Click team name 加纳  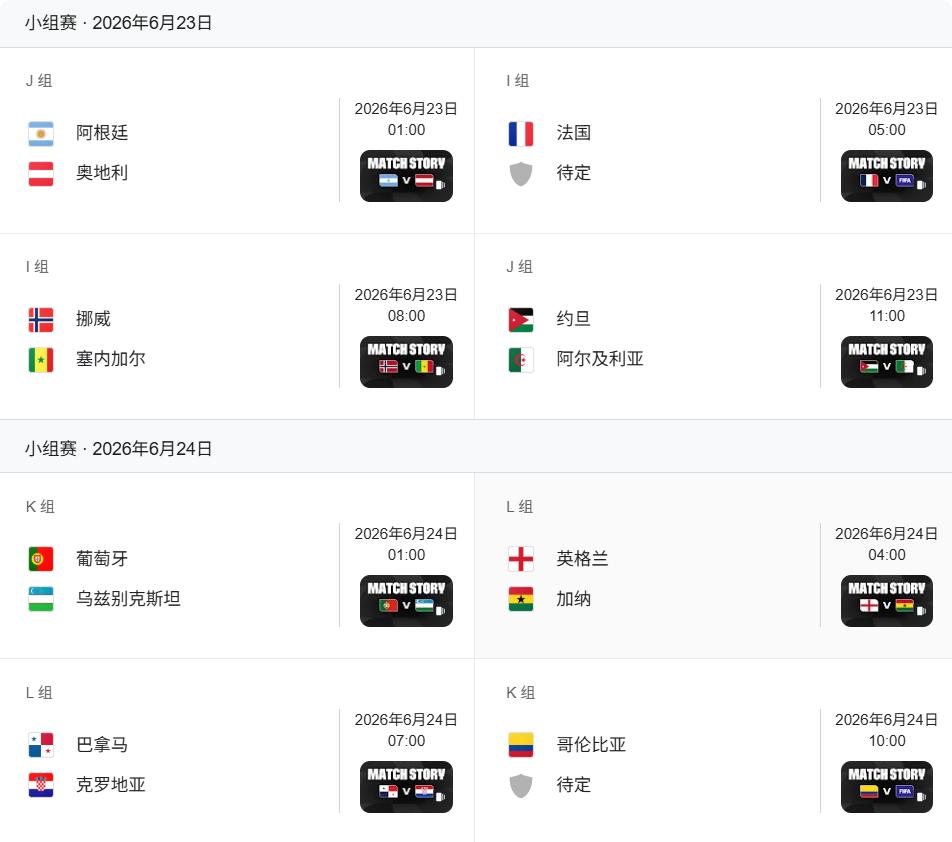tap(574, 599)
